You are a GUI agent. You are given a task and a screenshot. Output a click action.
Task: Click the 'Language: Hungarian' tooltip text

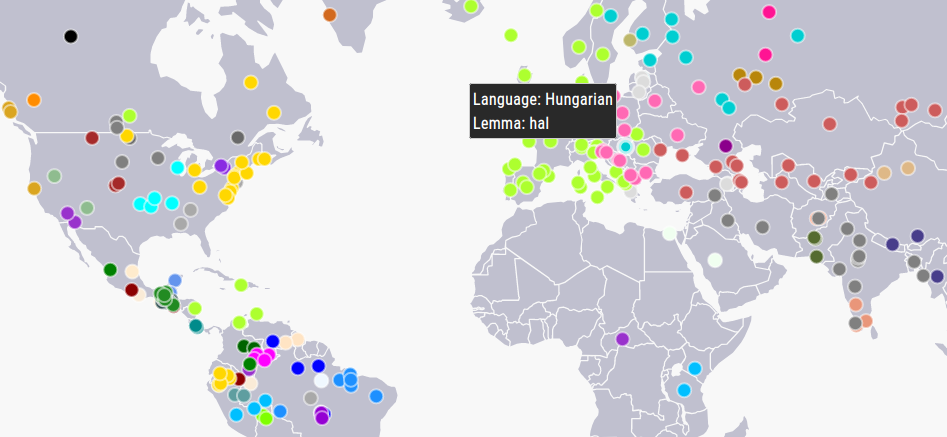click(543, 100)
